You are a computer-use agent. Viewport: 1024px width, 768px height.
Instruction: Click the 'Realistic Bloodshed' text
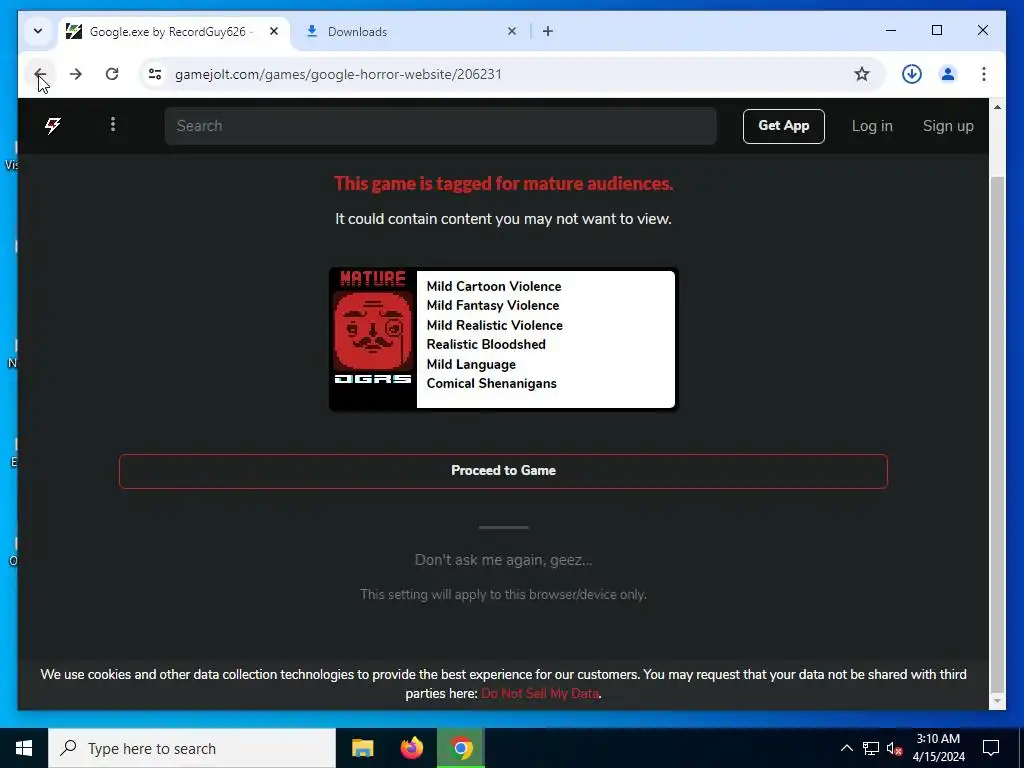click(x=486, y=344)
